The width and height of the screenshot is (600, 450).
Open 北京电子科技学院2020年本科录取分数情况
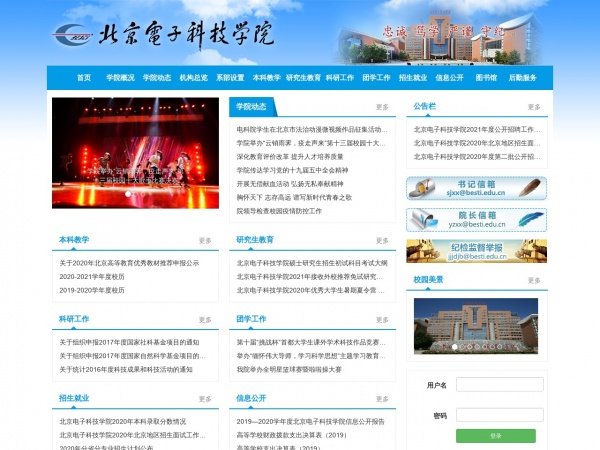(122, 421)
